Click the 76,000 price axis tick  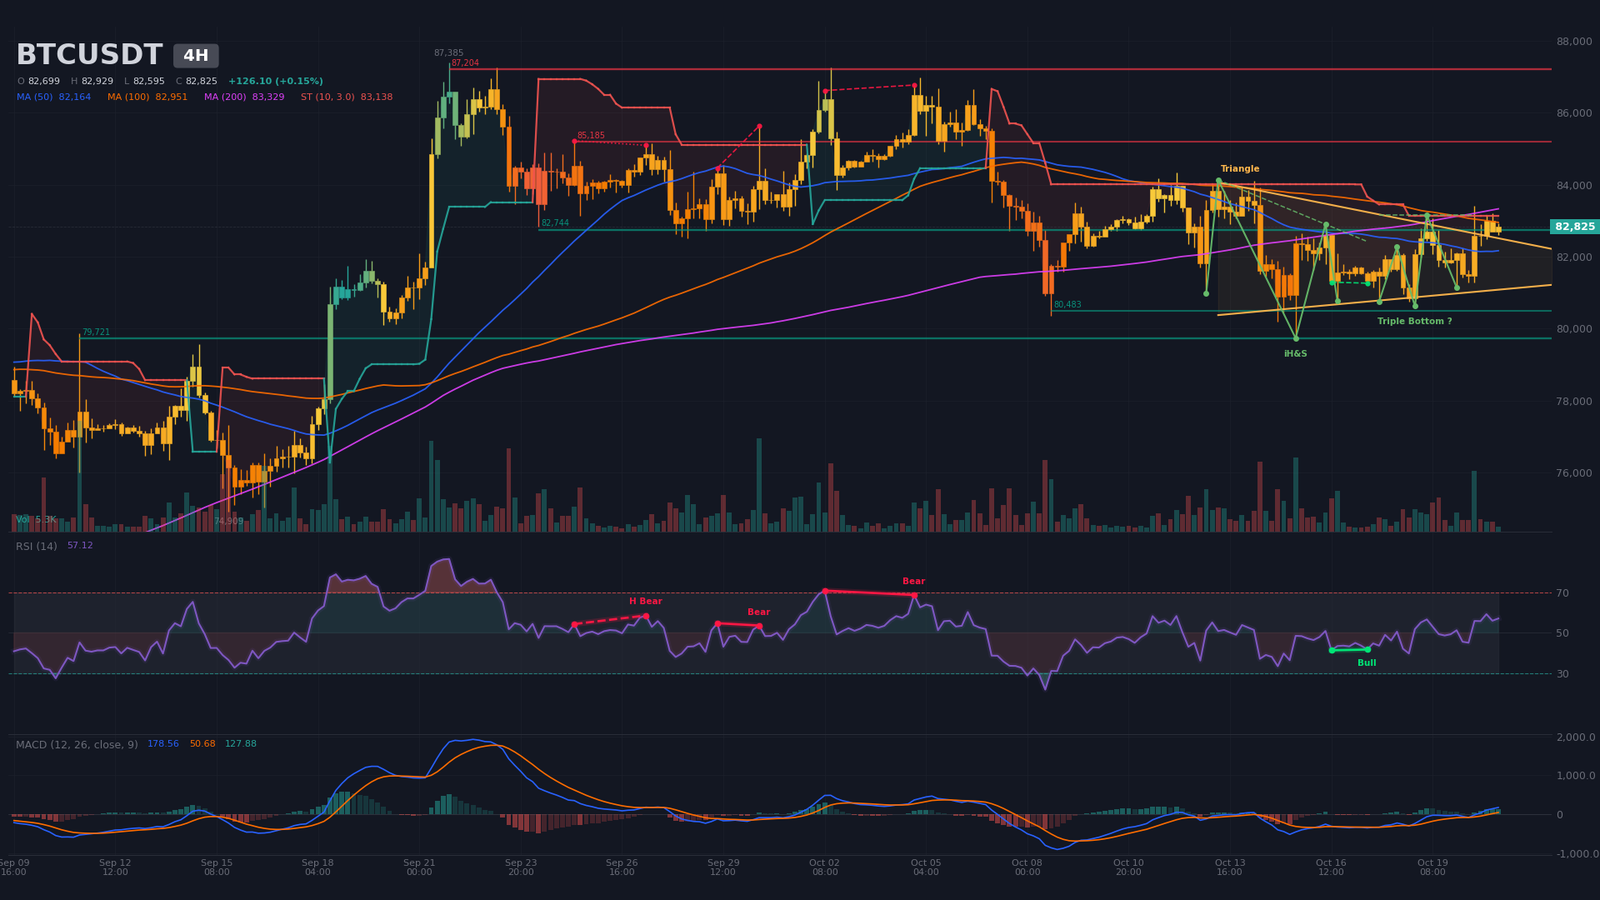[1574, 473]
